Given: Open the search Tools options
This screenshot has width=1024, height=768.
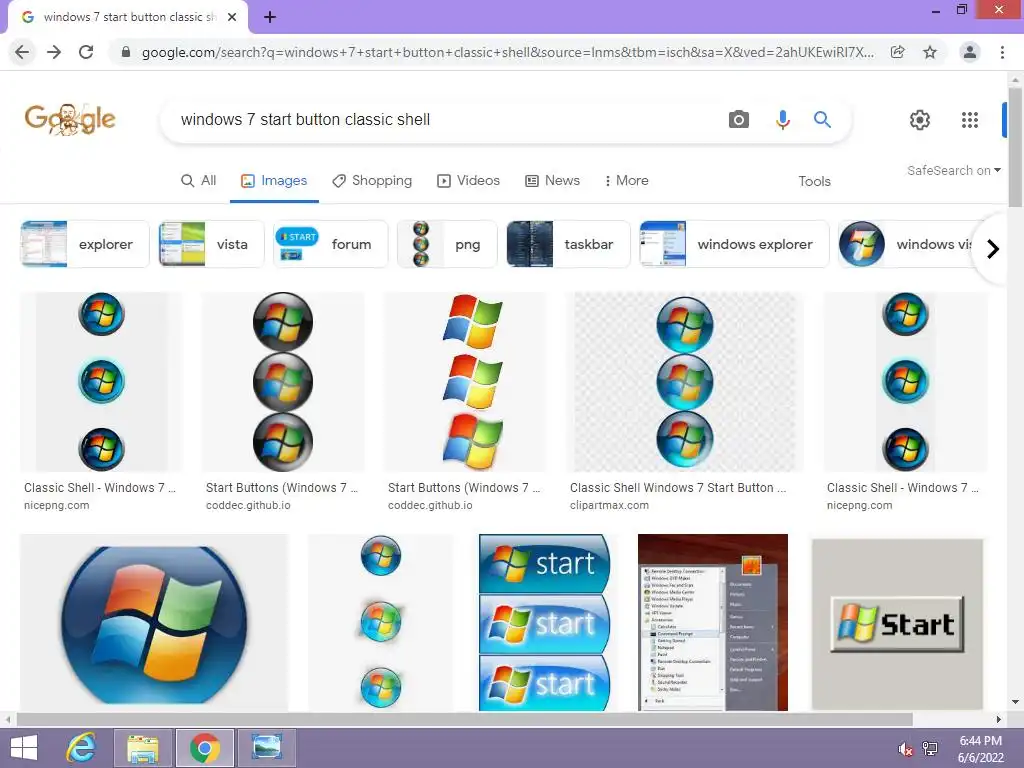Looking at the screenshot, I should click(814, 182).
